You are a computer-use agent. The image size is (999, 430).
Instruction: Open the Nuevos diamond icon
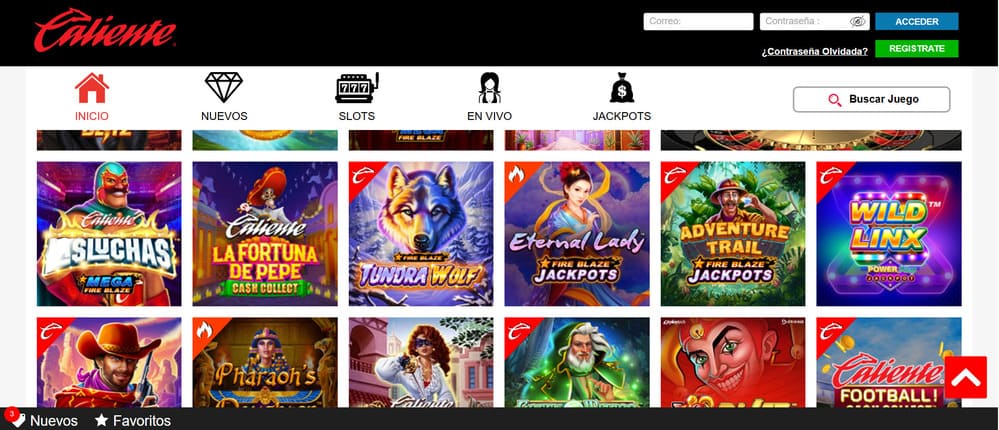[x=224, y=88]
